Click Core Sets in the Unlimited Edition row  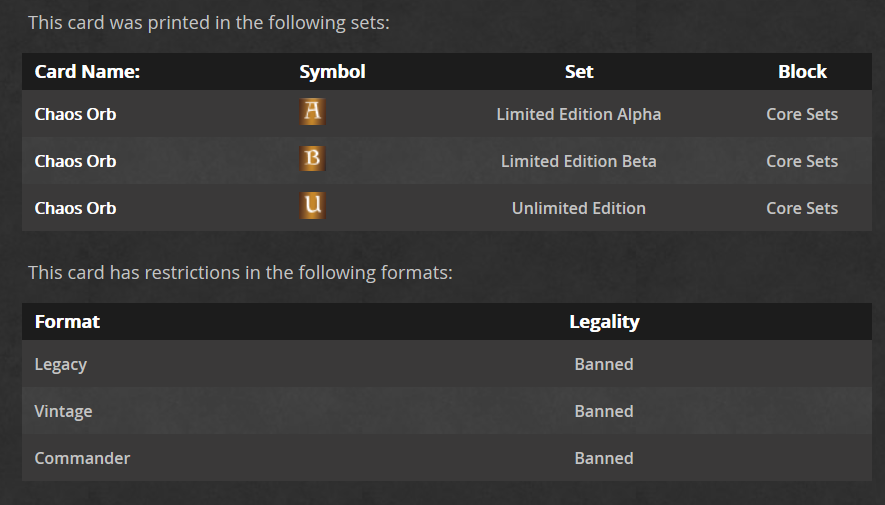coord(802,208)
